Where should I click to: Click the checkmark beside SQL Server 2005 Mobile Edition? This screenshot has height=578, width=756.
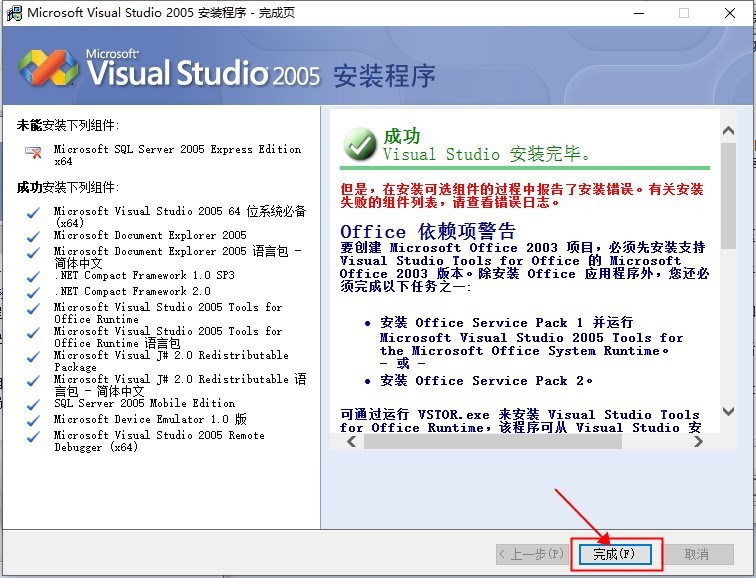pyautogui.click(x=34, y=404)
